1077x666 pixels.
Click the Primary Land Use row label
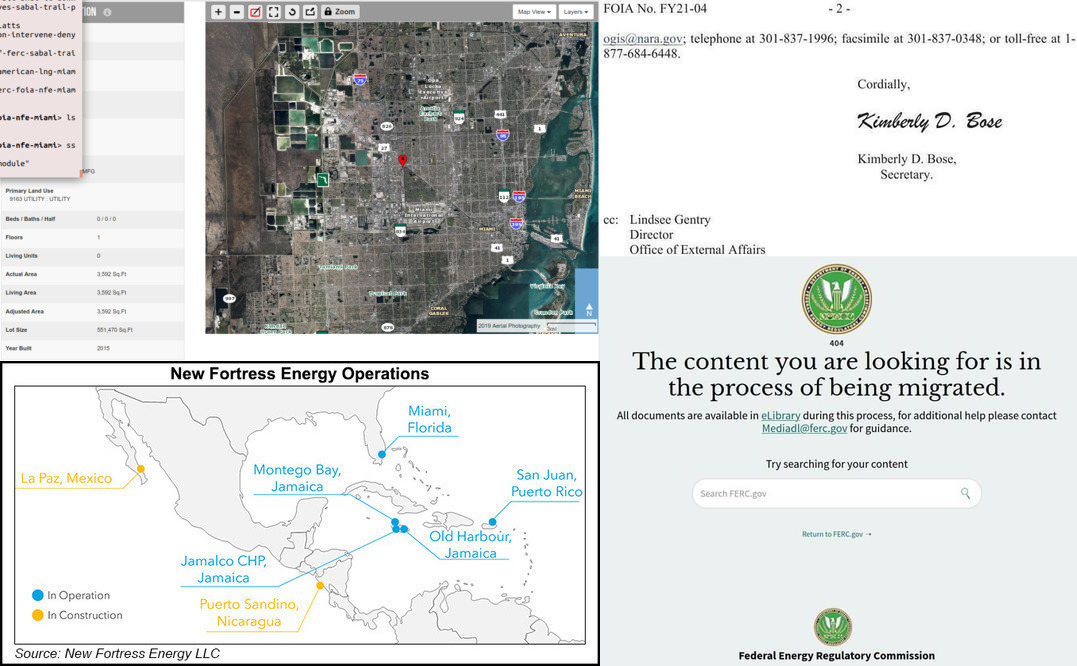pyautogui.click(x=30, y=191)
